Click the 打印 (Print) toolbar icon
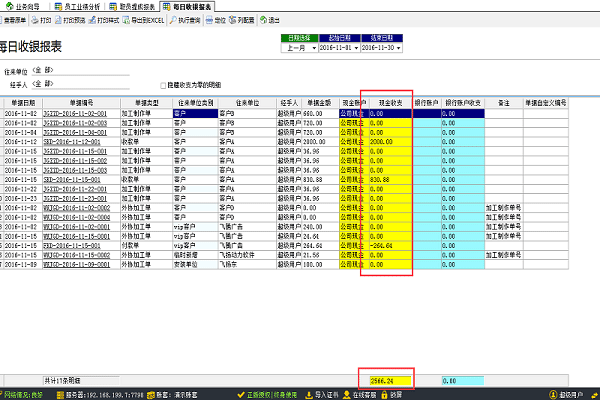 coord(42,19)
